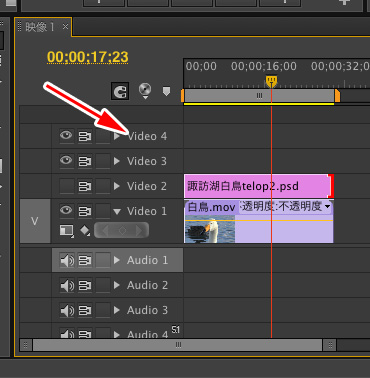
Task: Expand the Video 3 track
Action: coord(117,161)
